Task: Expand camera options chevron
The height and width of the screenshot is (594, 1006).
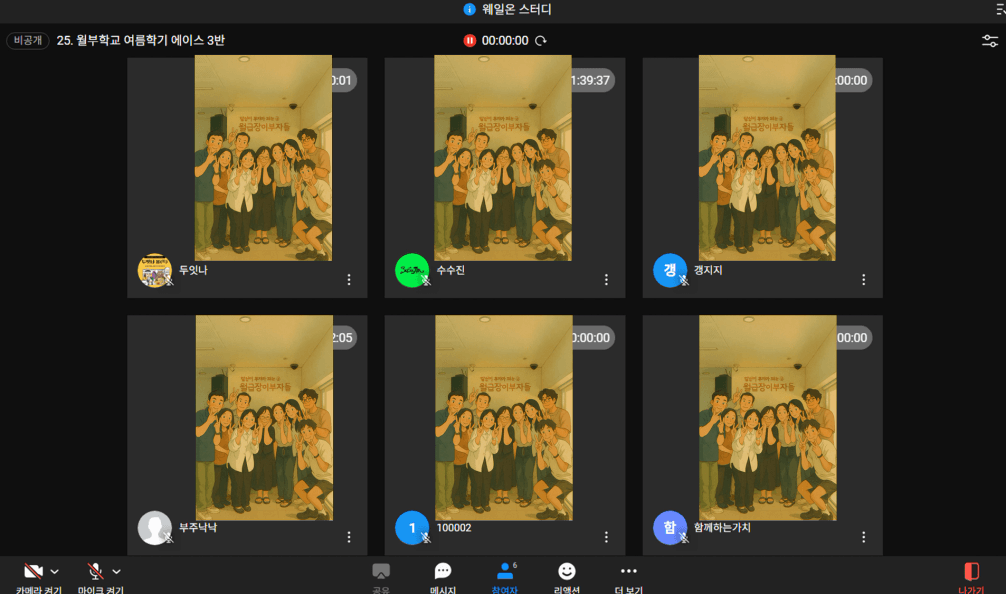Action: coord(55,572)
